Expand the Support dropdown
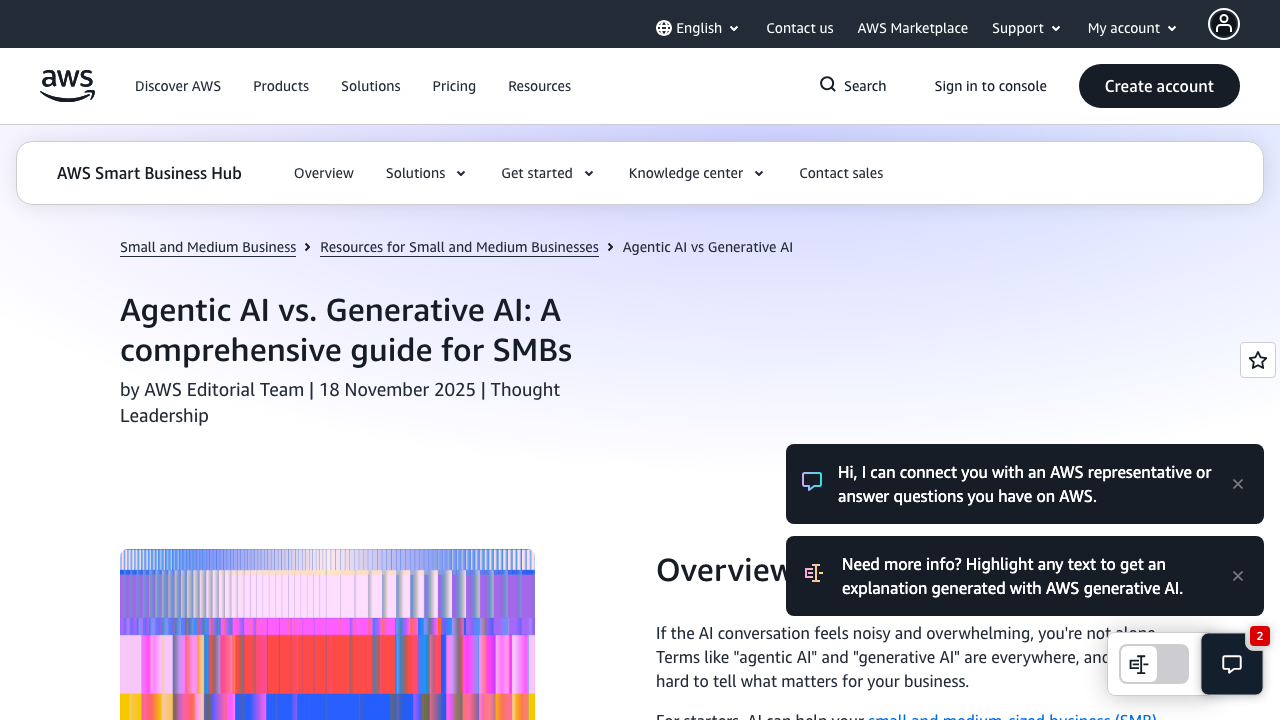Image resolution: width=1280 pixels, height=720 pixels. click(1027, 28)
